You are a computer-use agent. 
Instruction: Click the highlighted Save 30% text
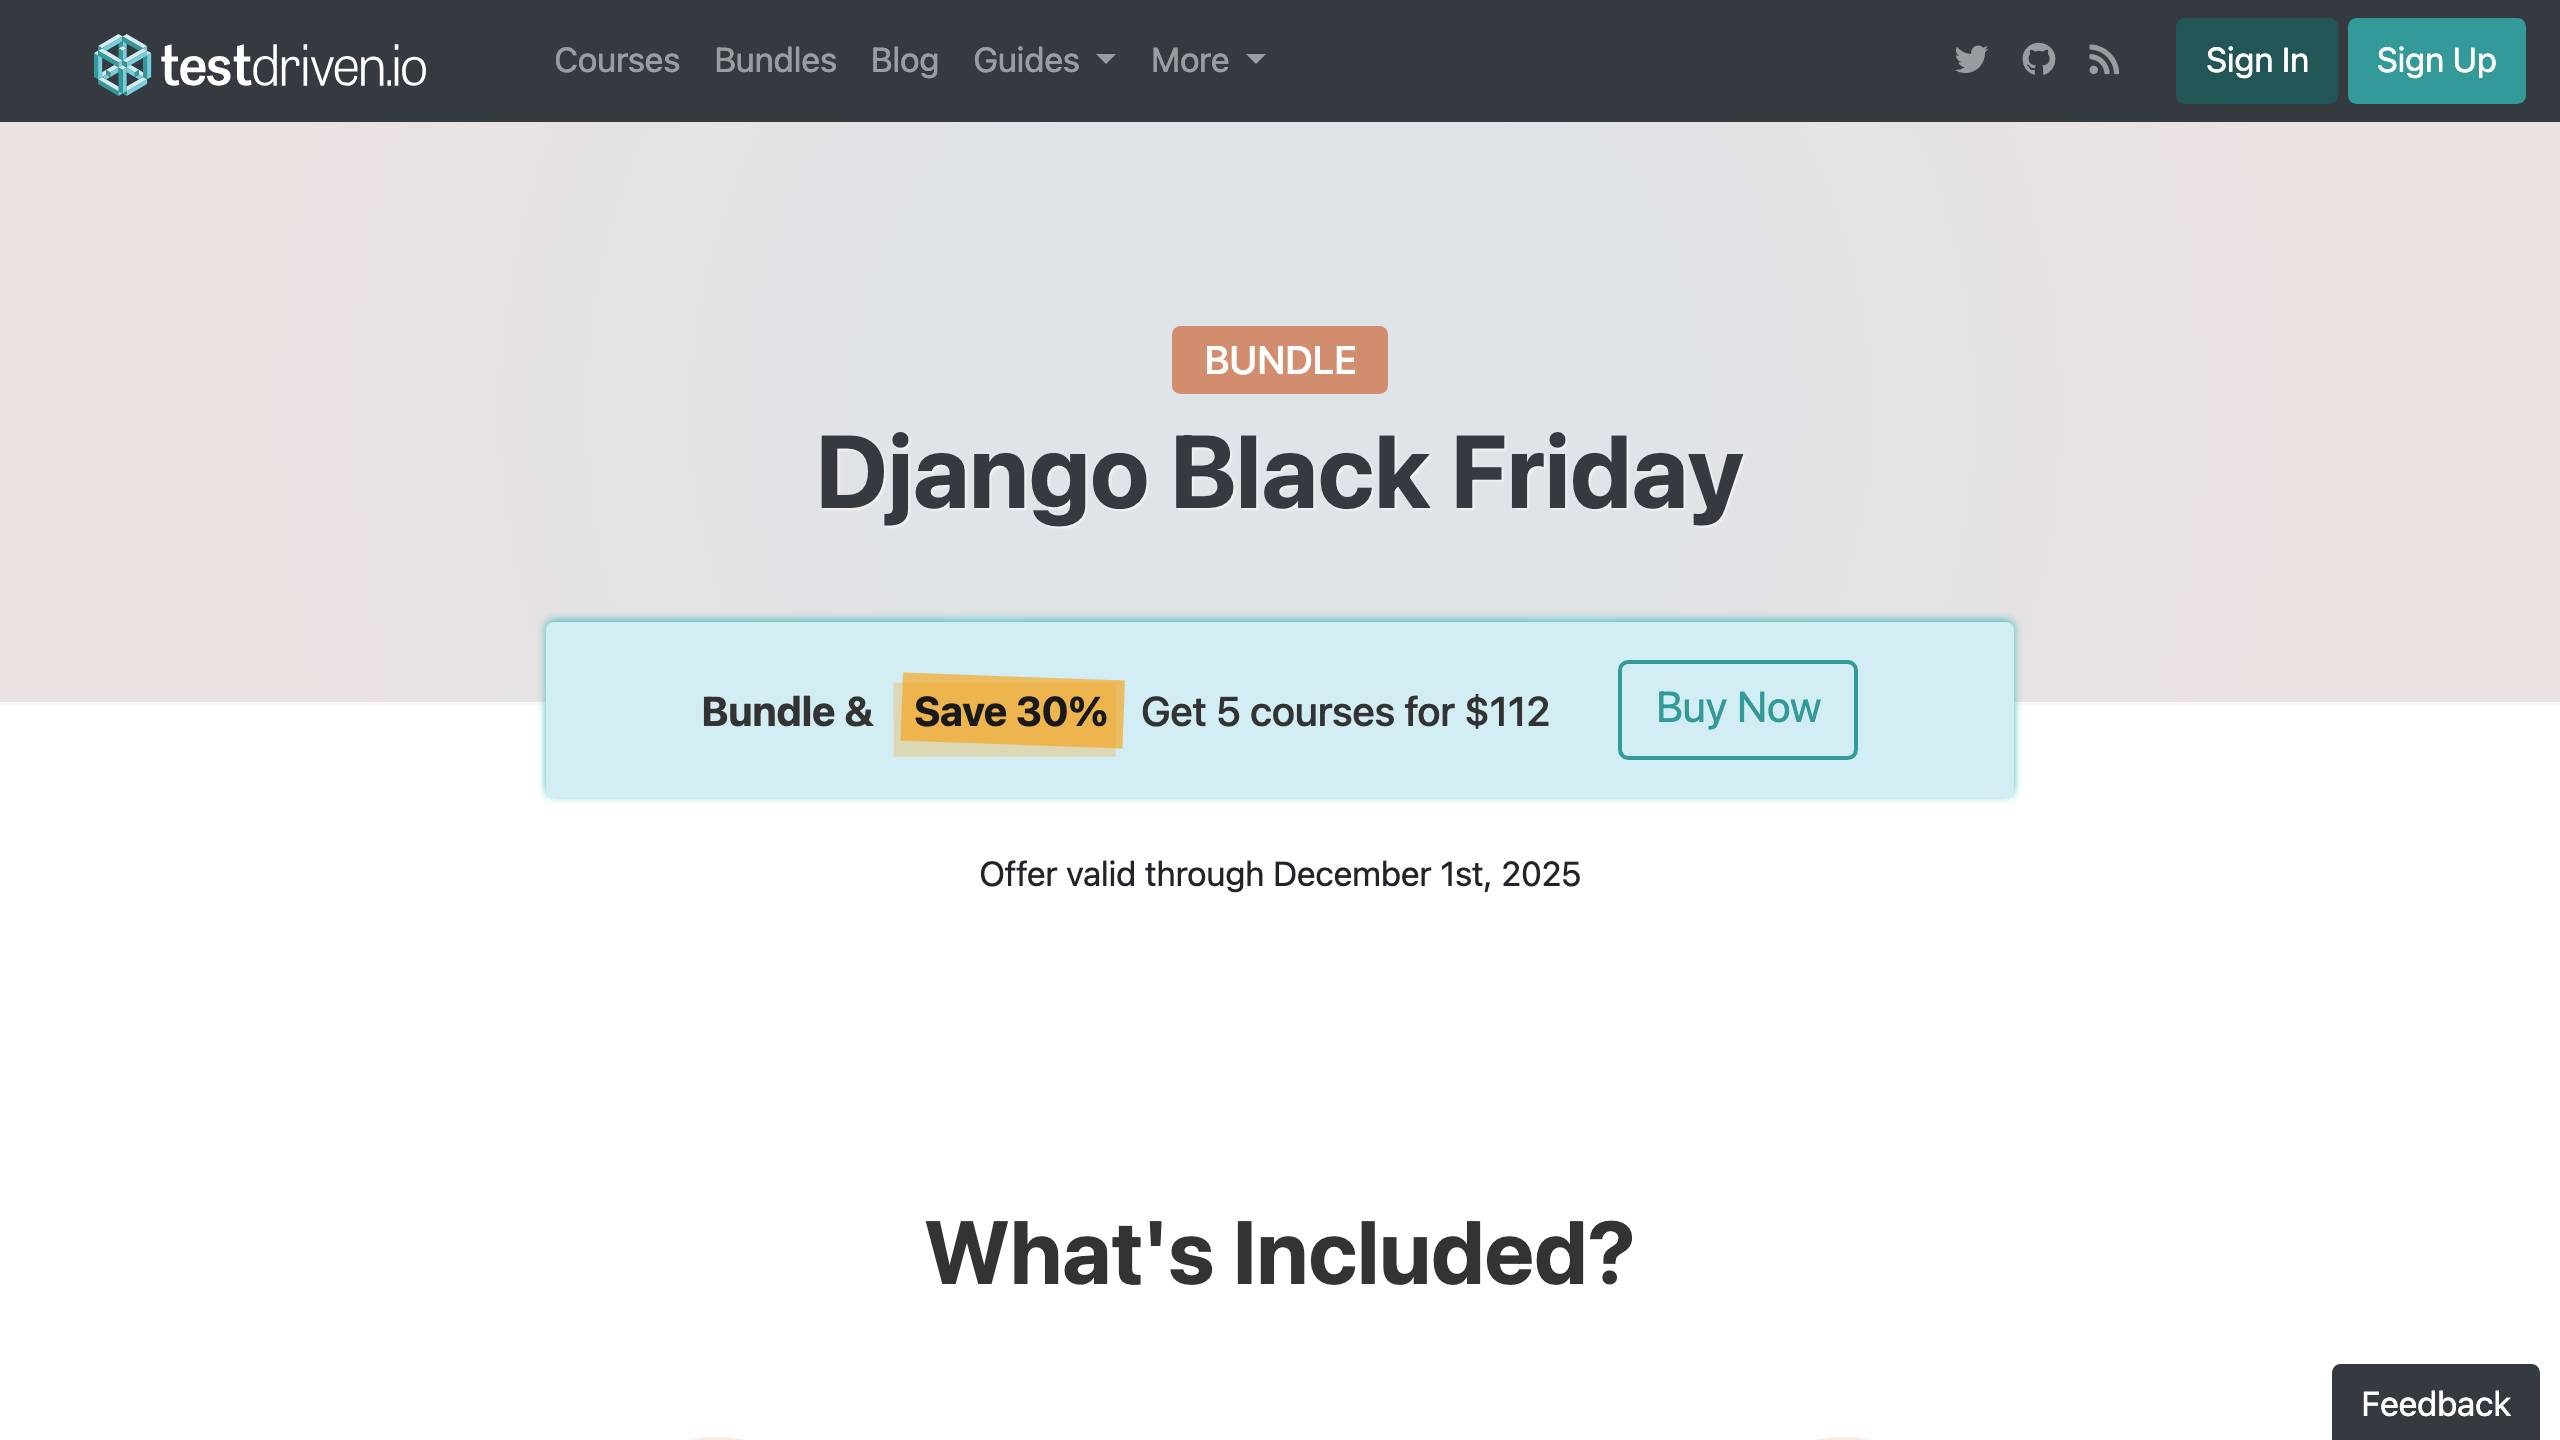pos(1010,711)
